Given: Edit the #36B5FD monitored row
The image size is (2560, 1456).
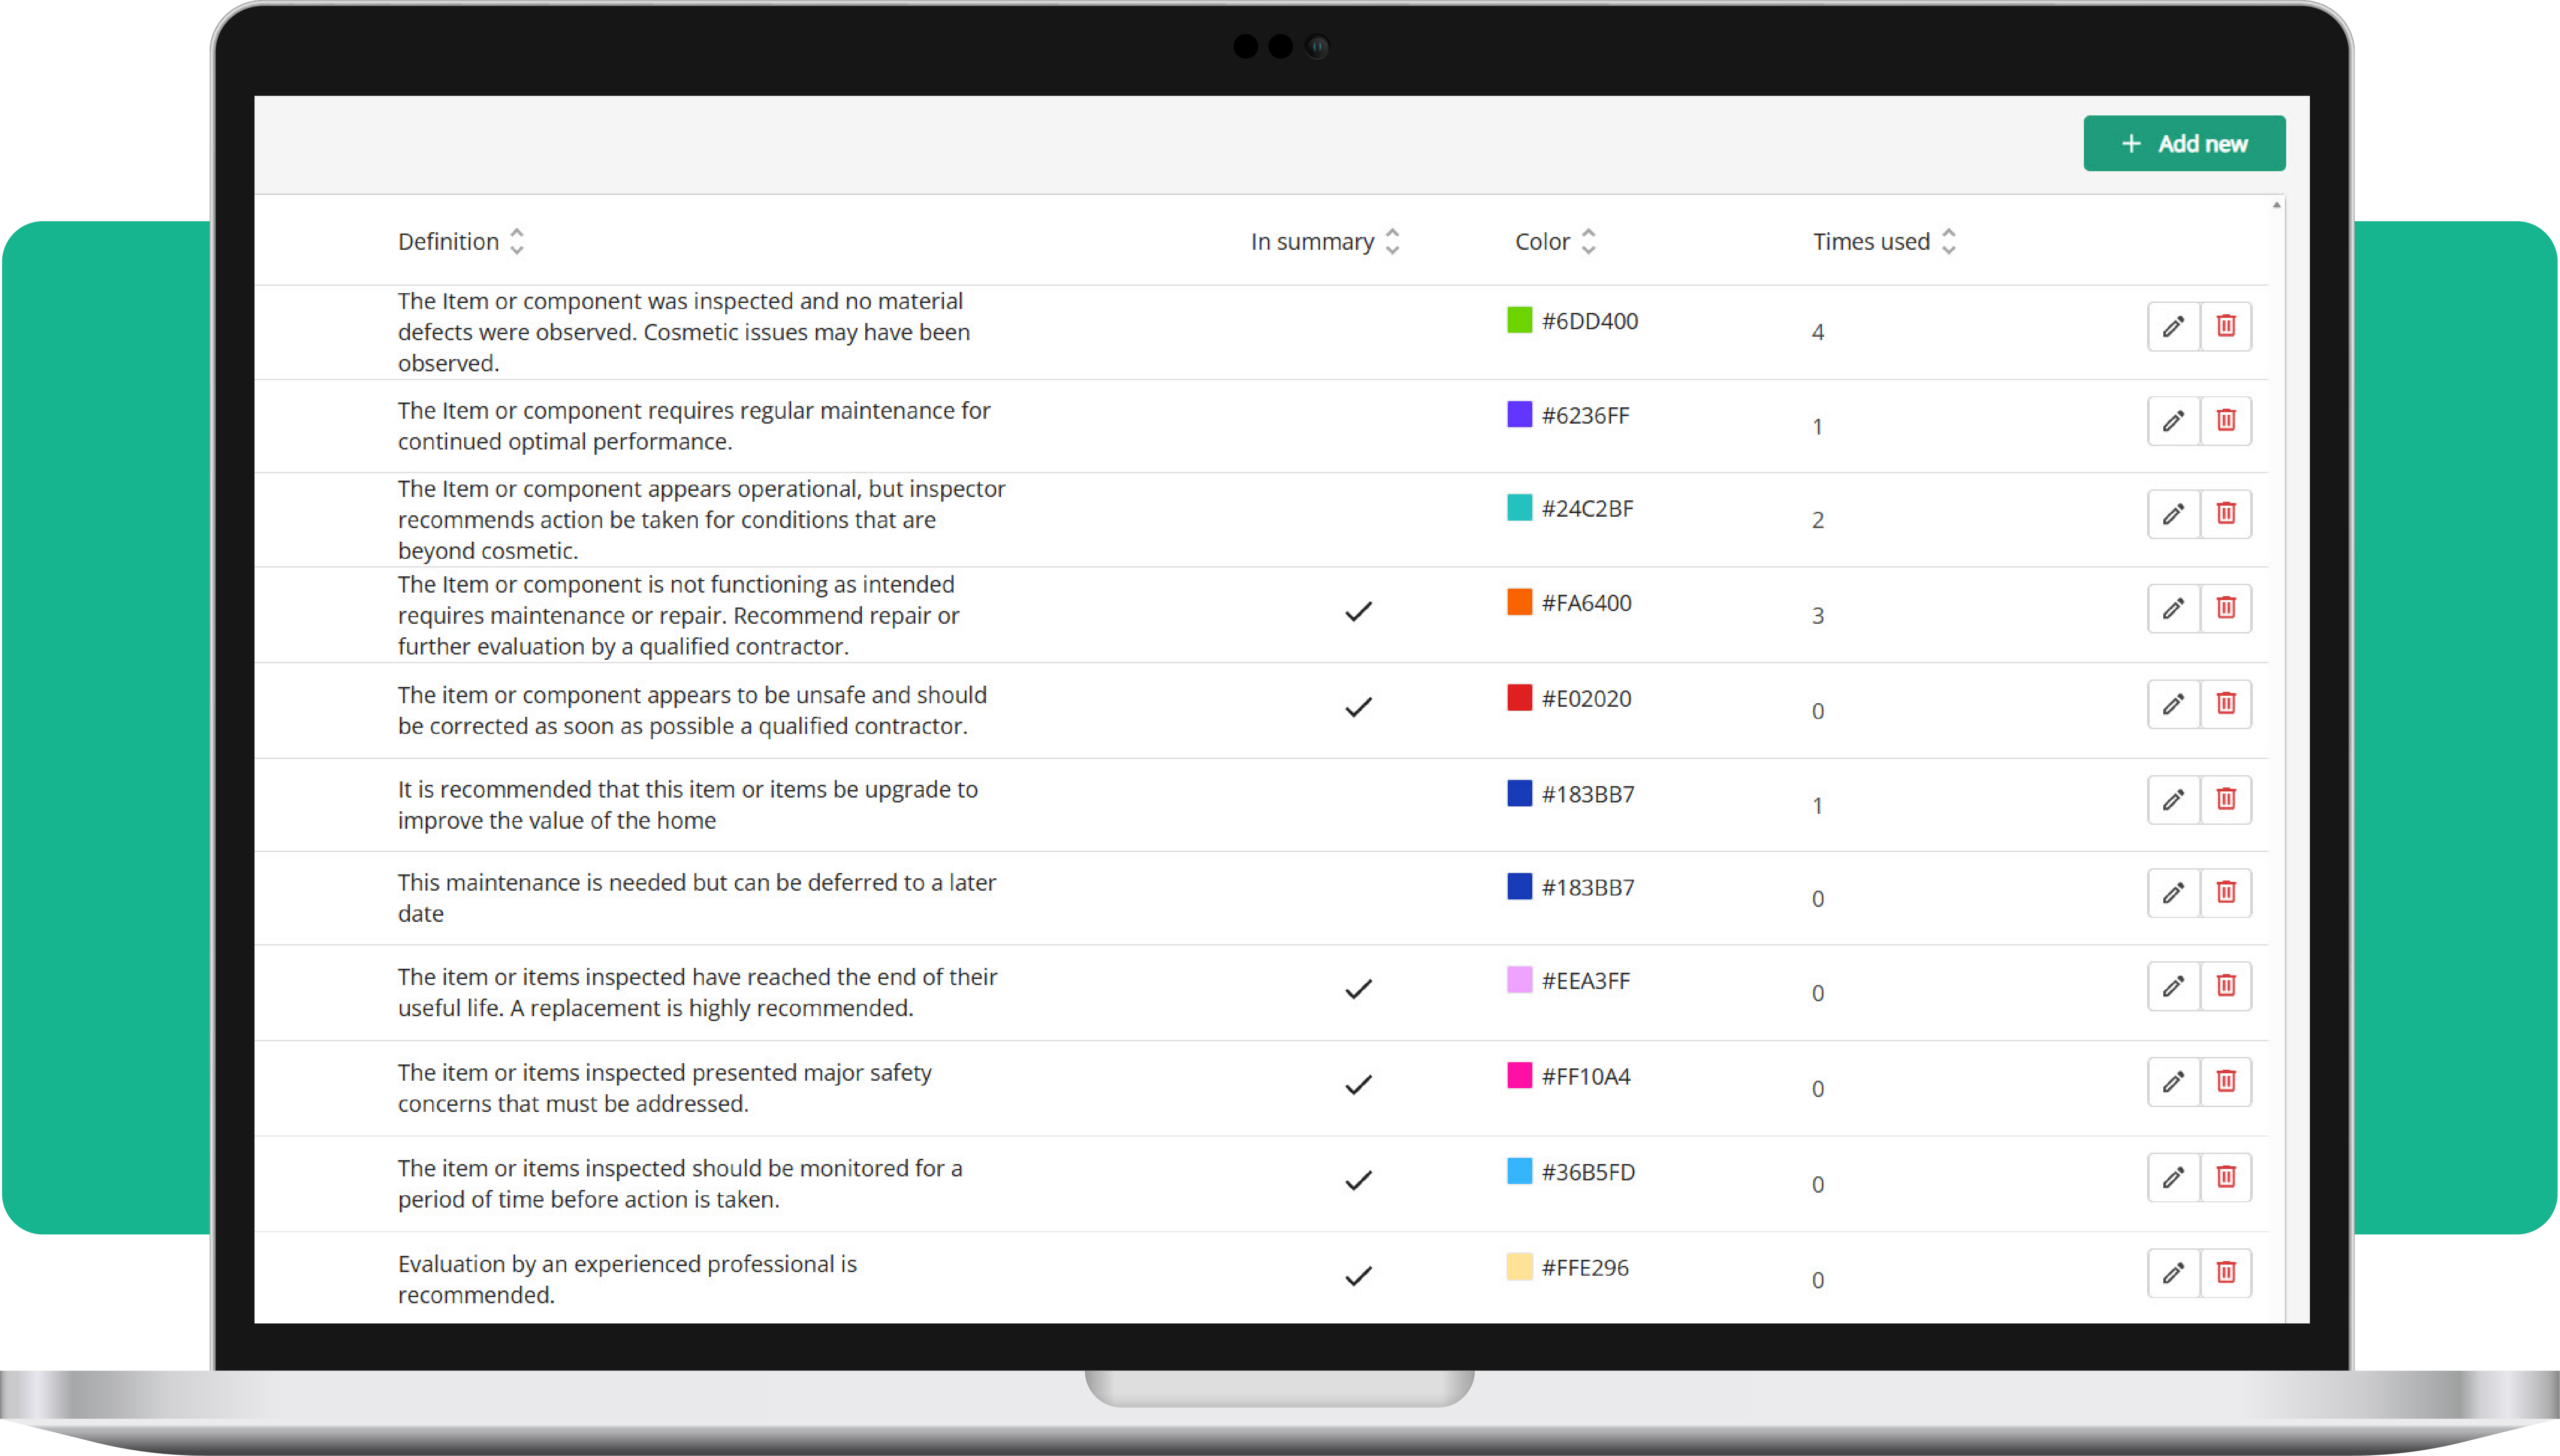Looking at the screenshot, I should coord(2173,1177).
